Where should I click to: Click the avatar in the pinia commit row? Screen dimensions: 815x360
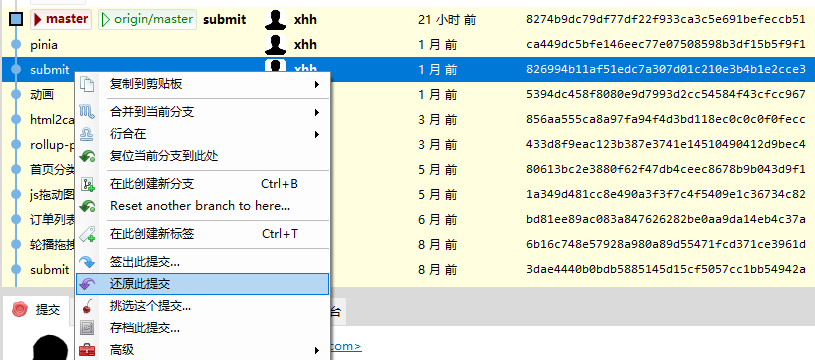tap(275, 45)
